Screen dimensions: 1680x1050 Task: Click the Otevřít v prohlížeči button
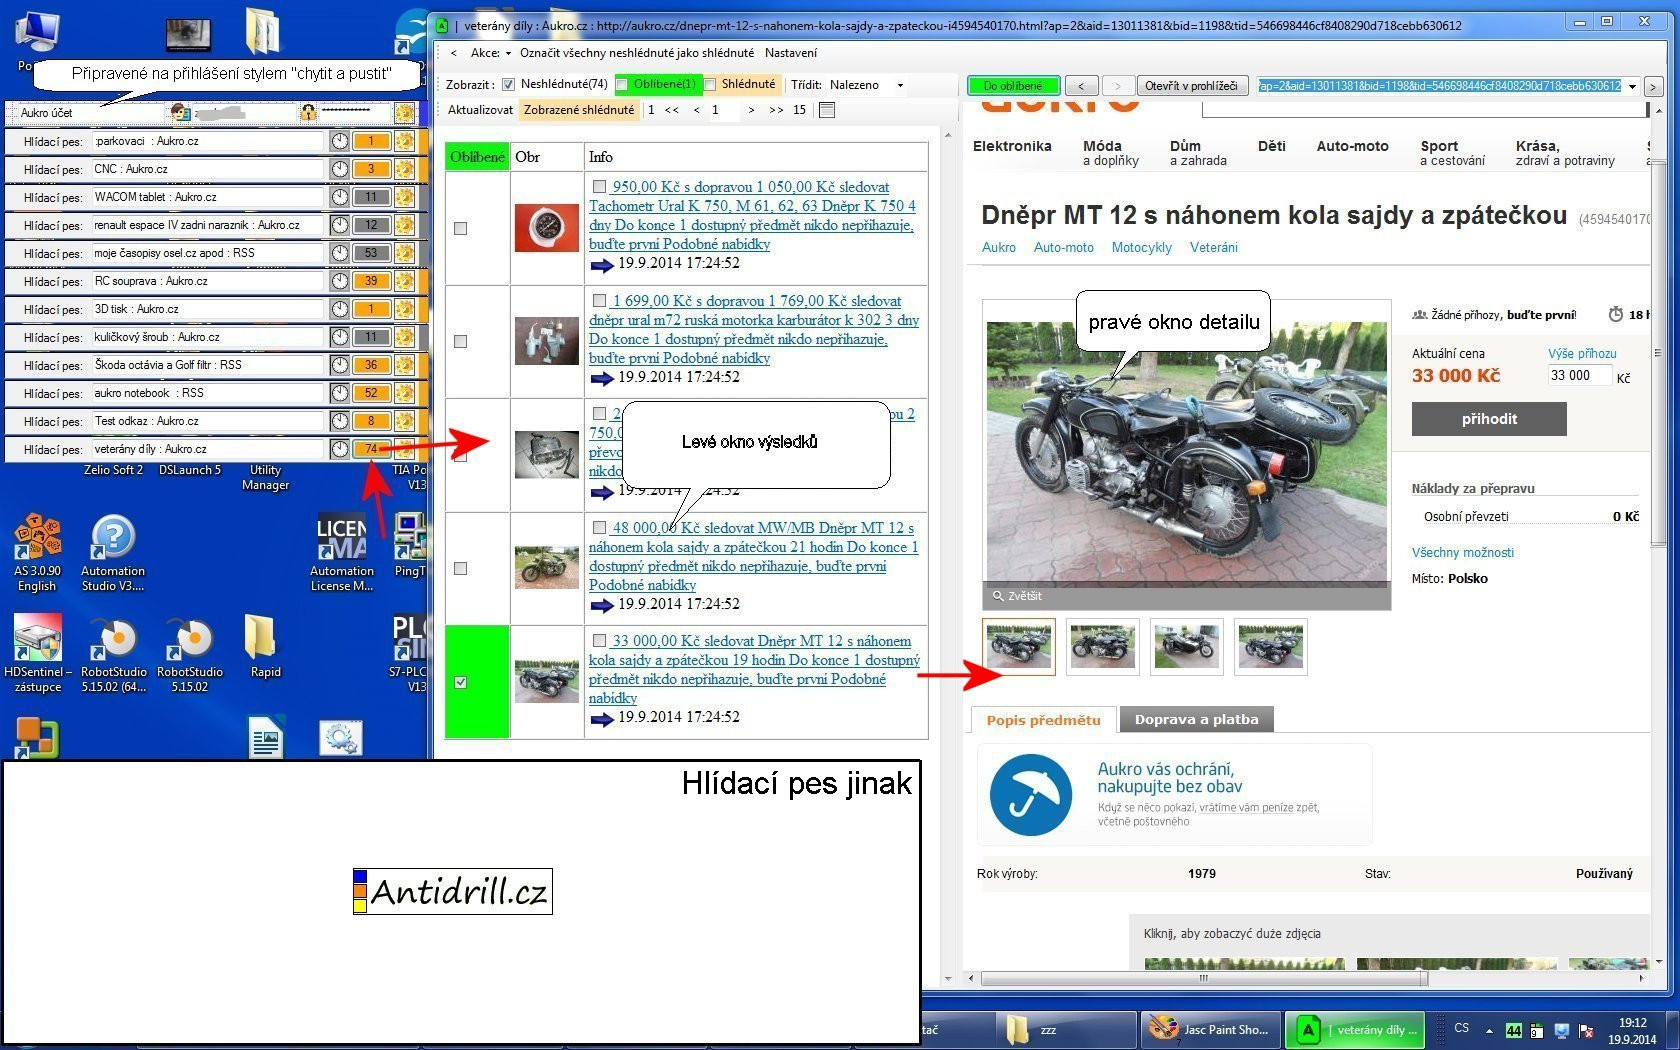(x=1191, y=86)
